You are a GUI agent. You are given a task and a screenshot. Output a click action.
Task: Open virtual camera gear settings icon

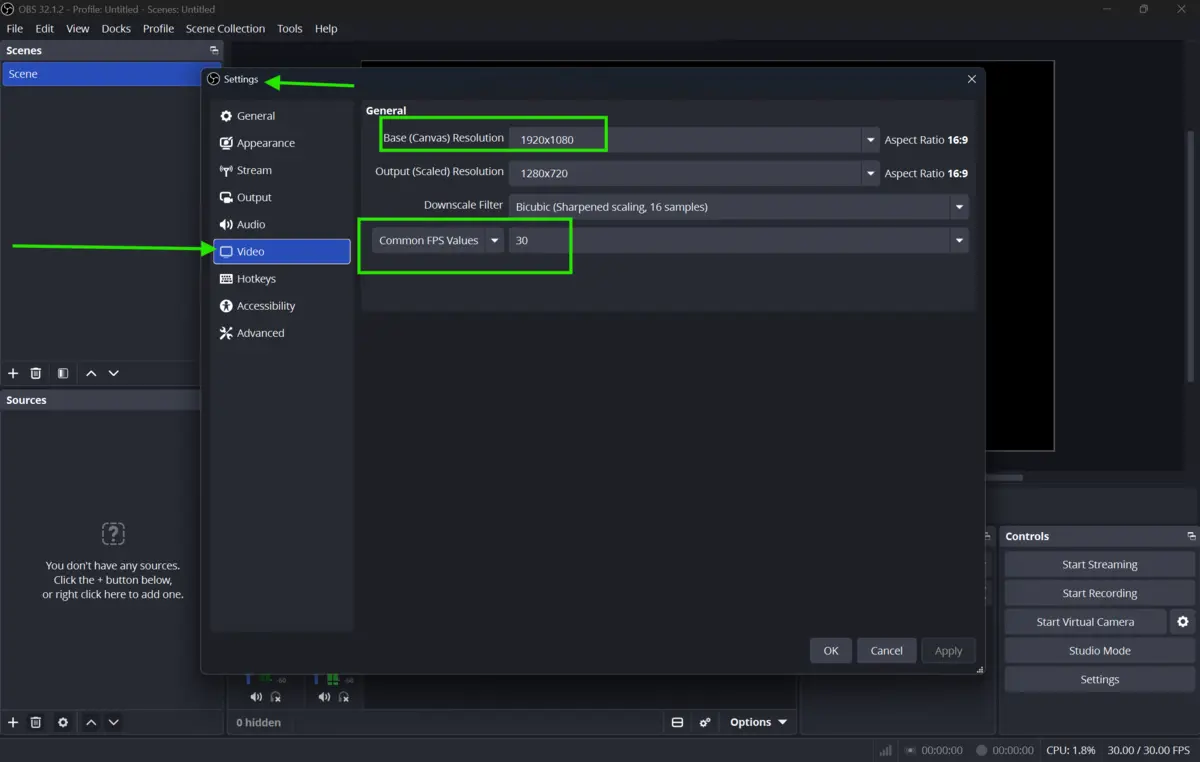click(1183, 622)
